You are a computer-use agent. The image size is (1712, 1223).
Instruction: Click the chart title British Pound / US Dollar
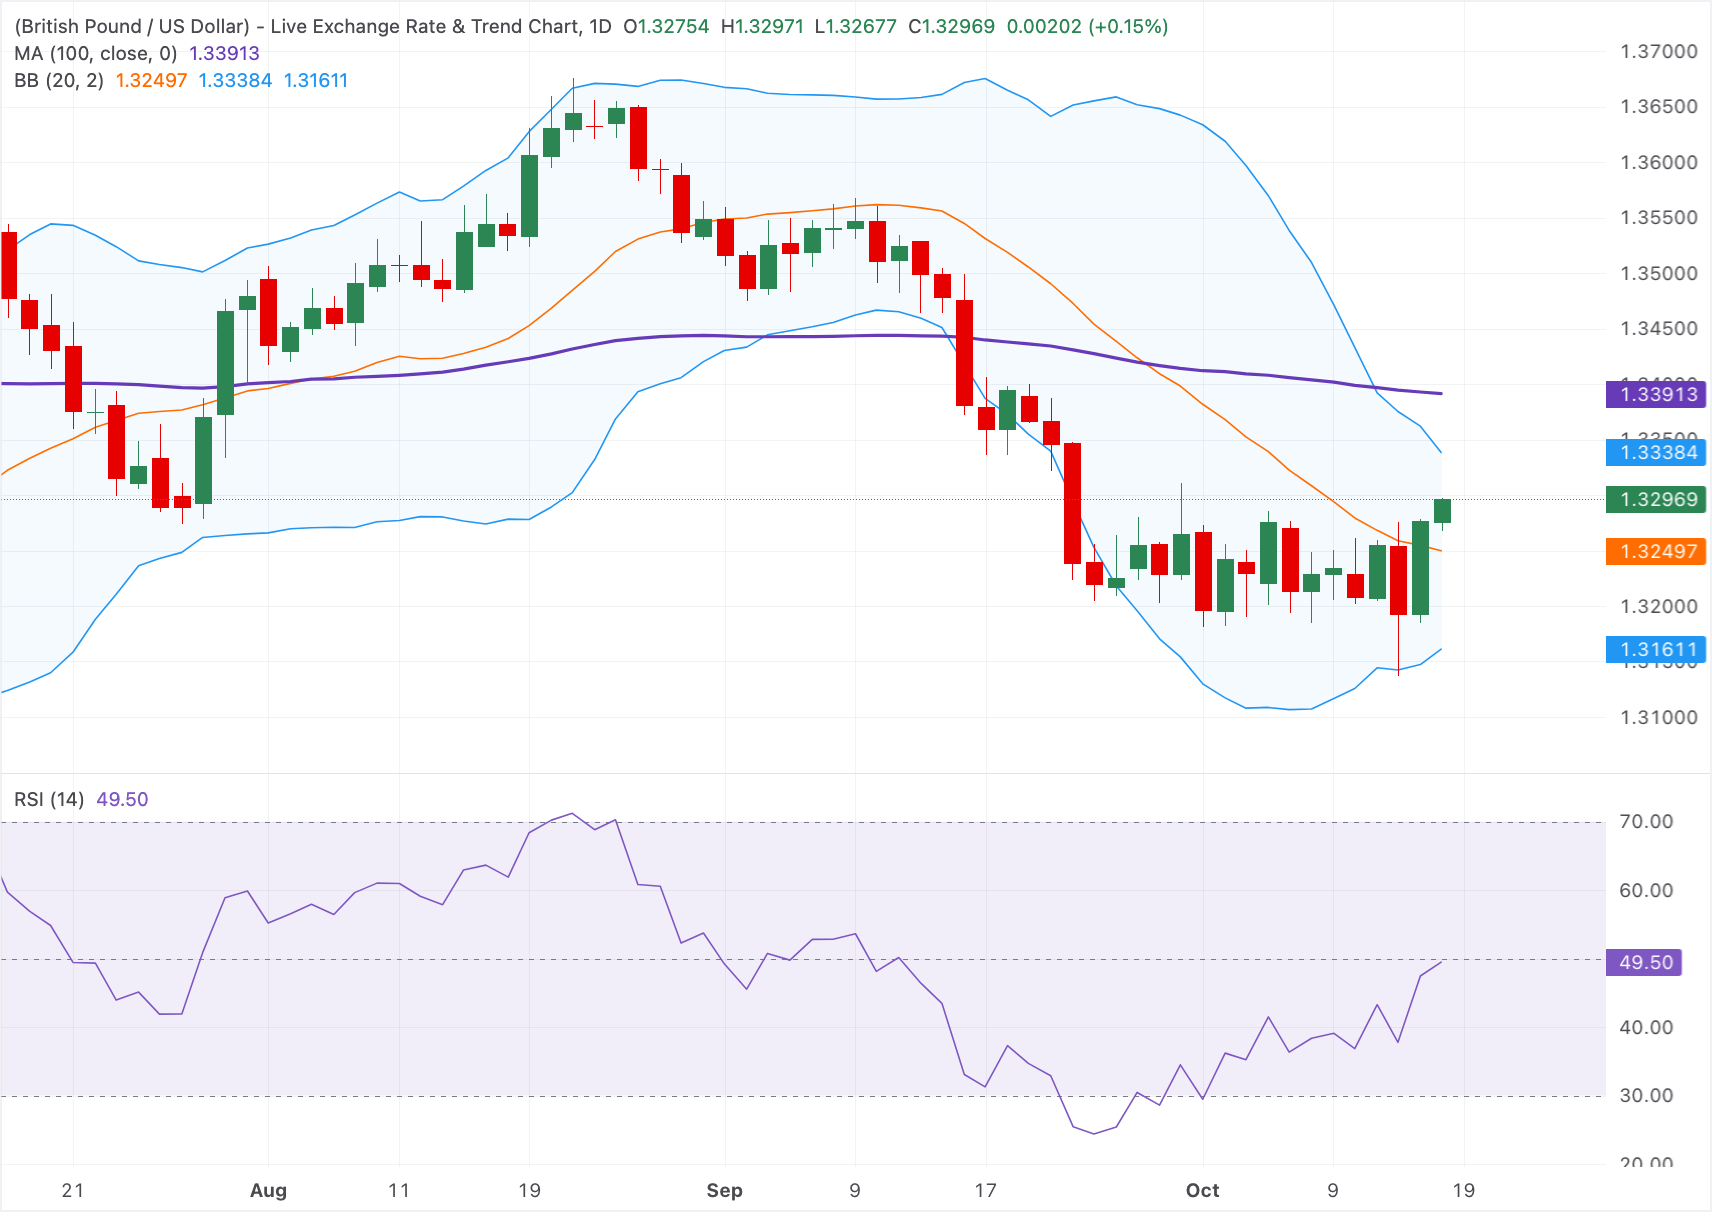132,27
